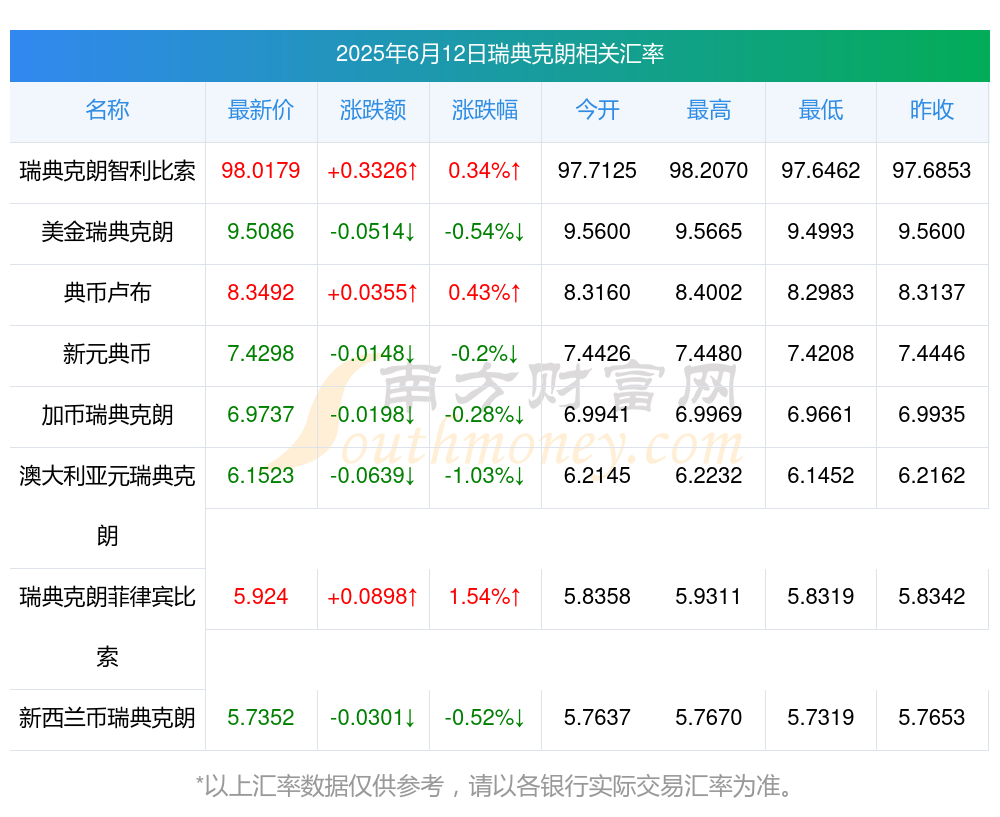This screenshot has width=1000, height=817.
Task: Select the open price 6.2145
Action: pos(597,476)
